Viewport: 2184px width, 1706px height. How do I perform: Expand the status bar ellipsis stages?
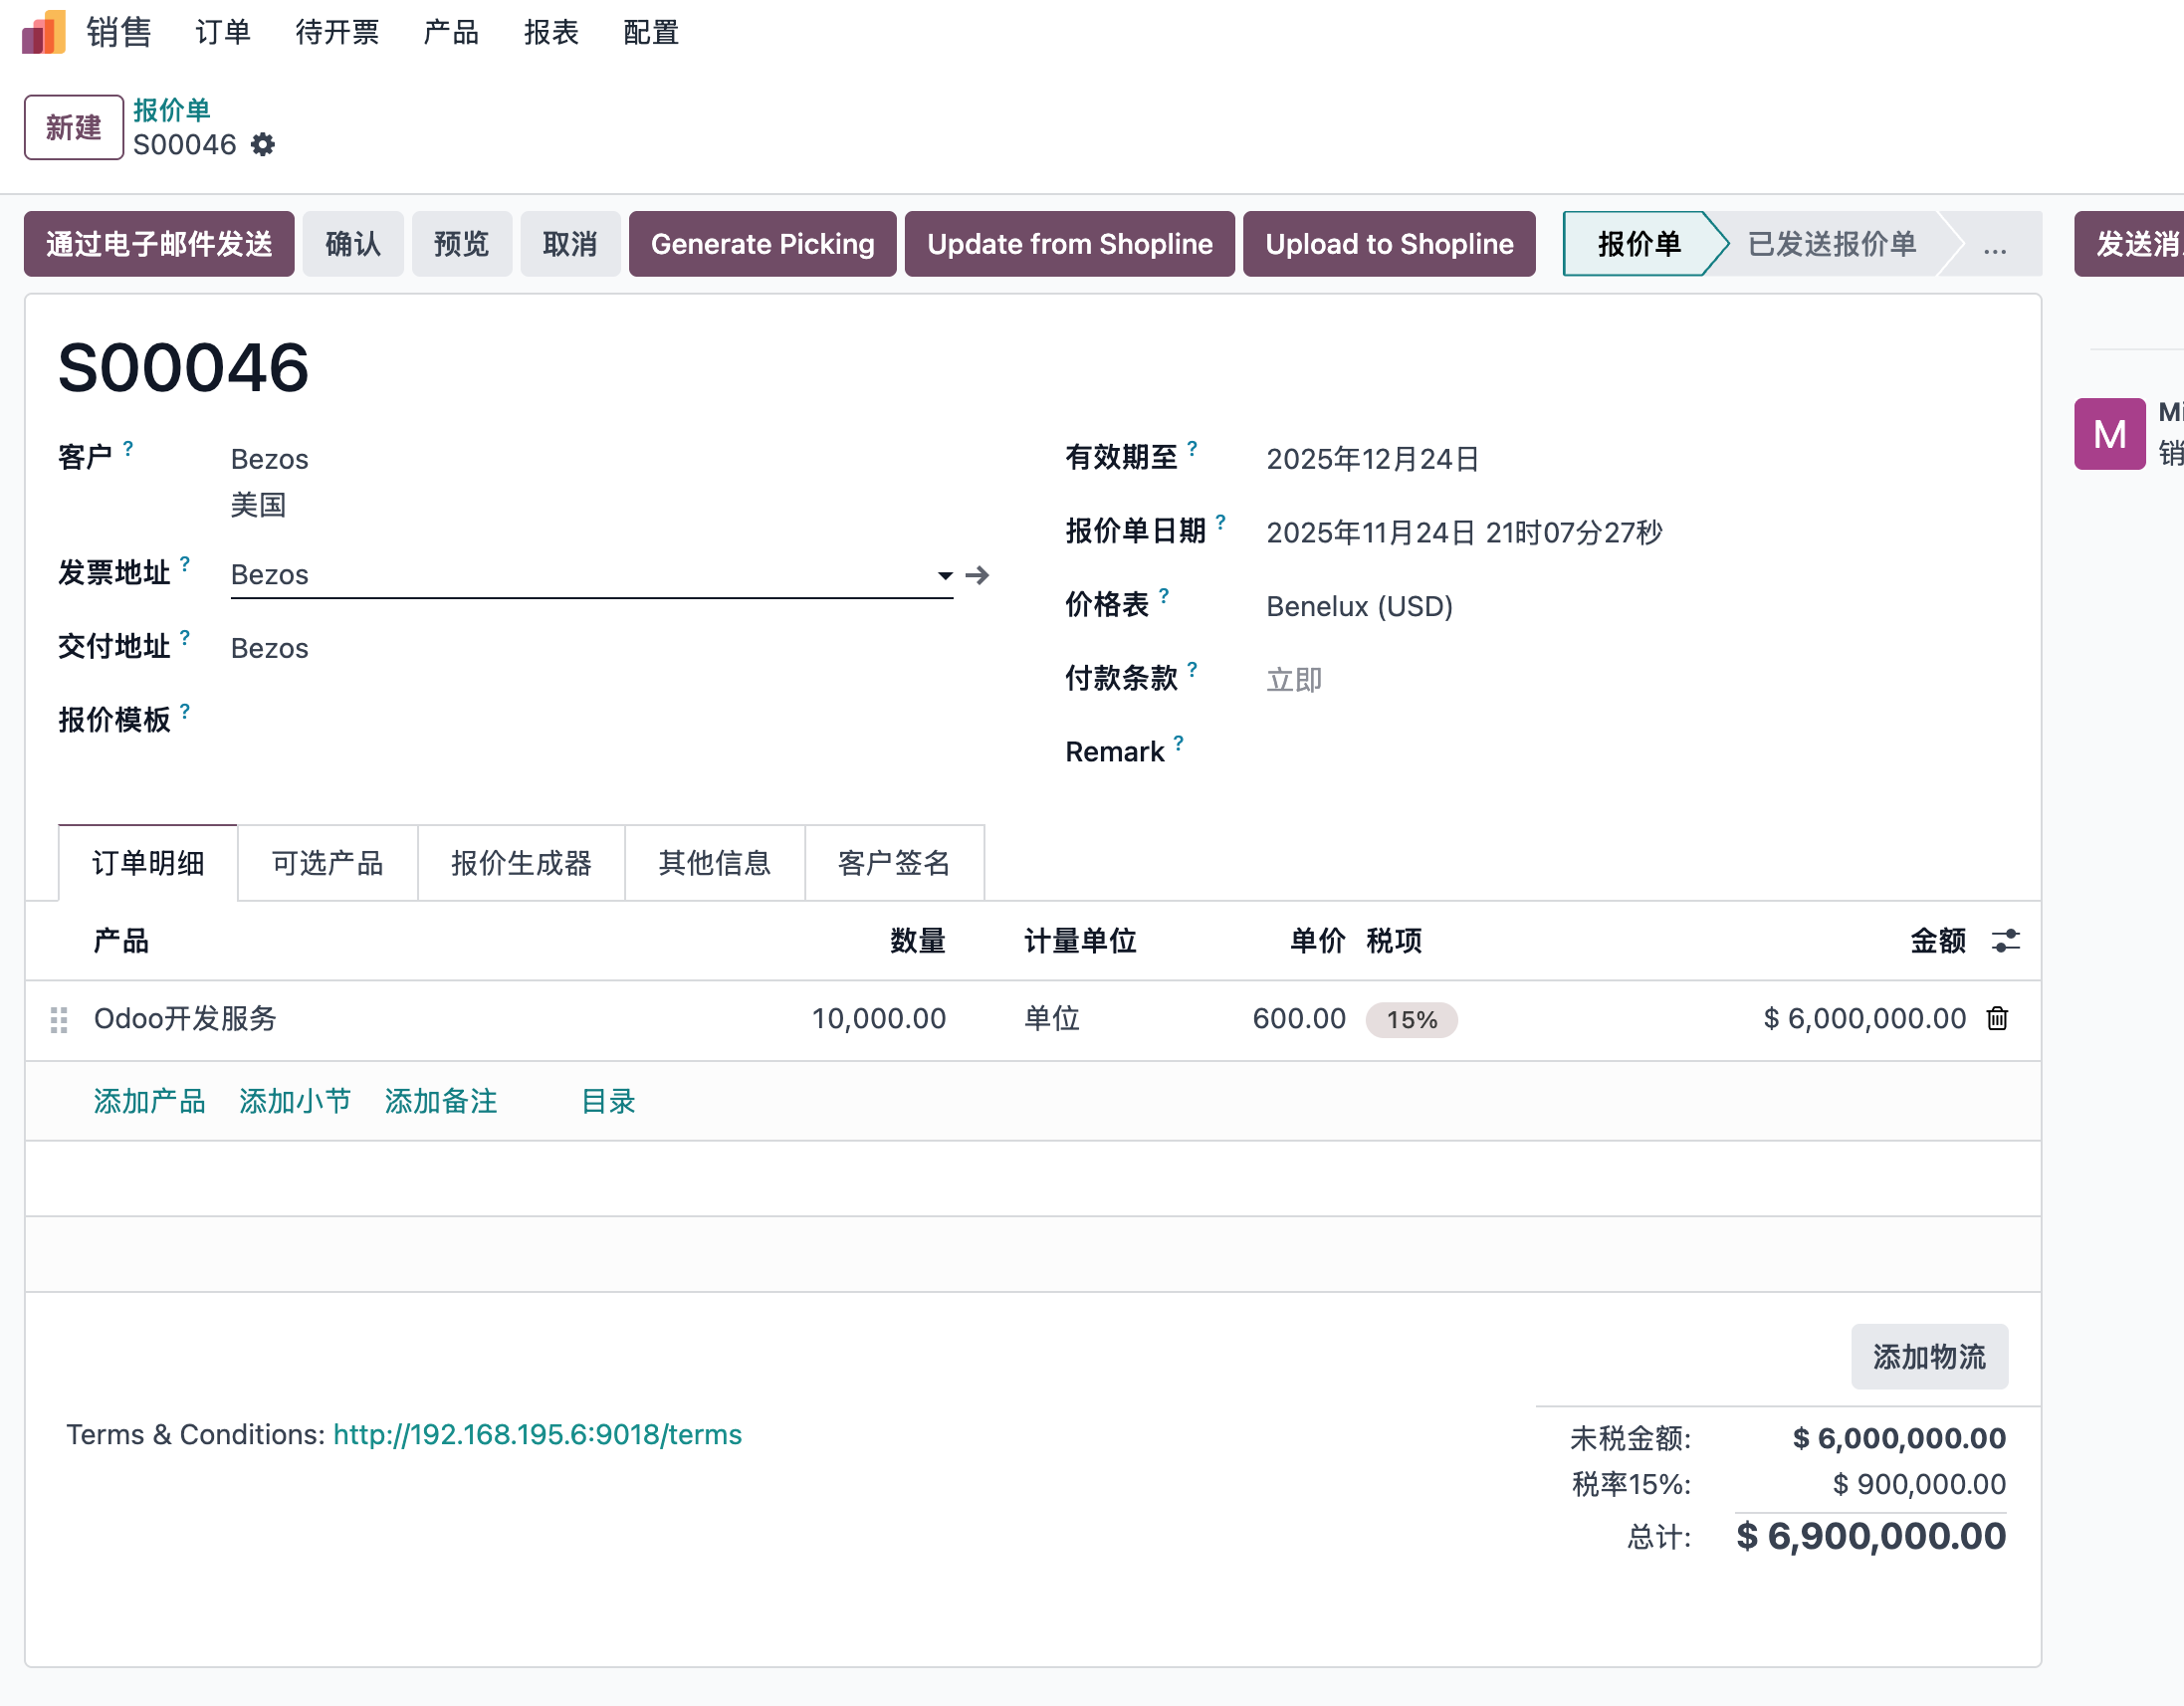click(1994, 244)
